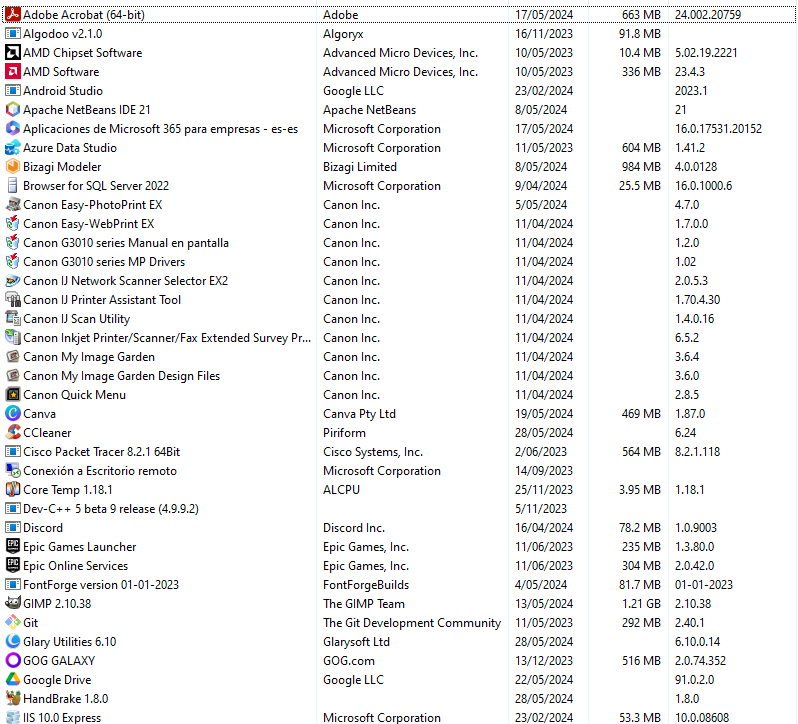Click the Browser for SQL Server 2022 icon
Screen dimensions: 798x724
pos(13,186)
